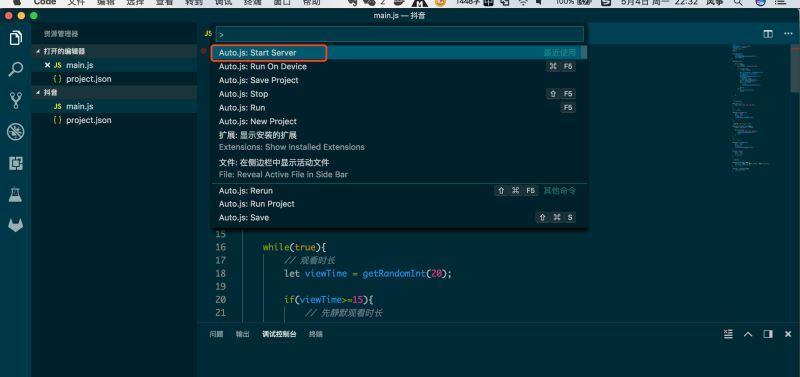The image size is (800, 377).
Task: Switch to the 问题 panel tab
Action: (216, 334)
